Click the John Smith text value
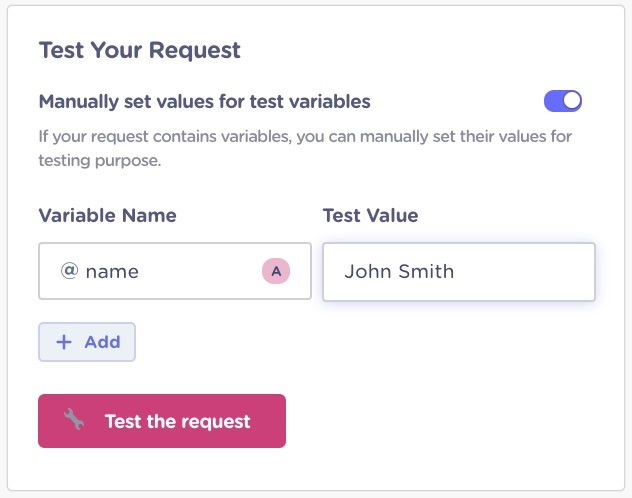 pyautogui.click(x=399, y=272)
